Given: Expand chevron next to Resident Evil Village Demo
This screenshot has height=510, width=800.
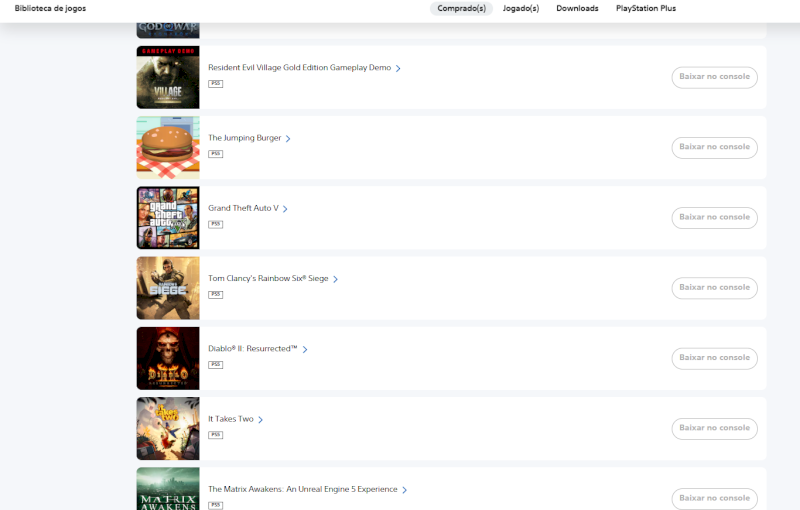Looking at the screenshot, I should 398,68.
